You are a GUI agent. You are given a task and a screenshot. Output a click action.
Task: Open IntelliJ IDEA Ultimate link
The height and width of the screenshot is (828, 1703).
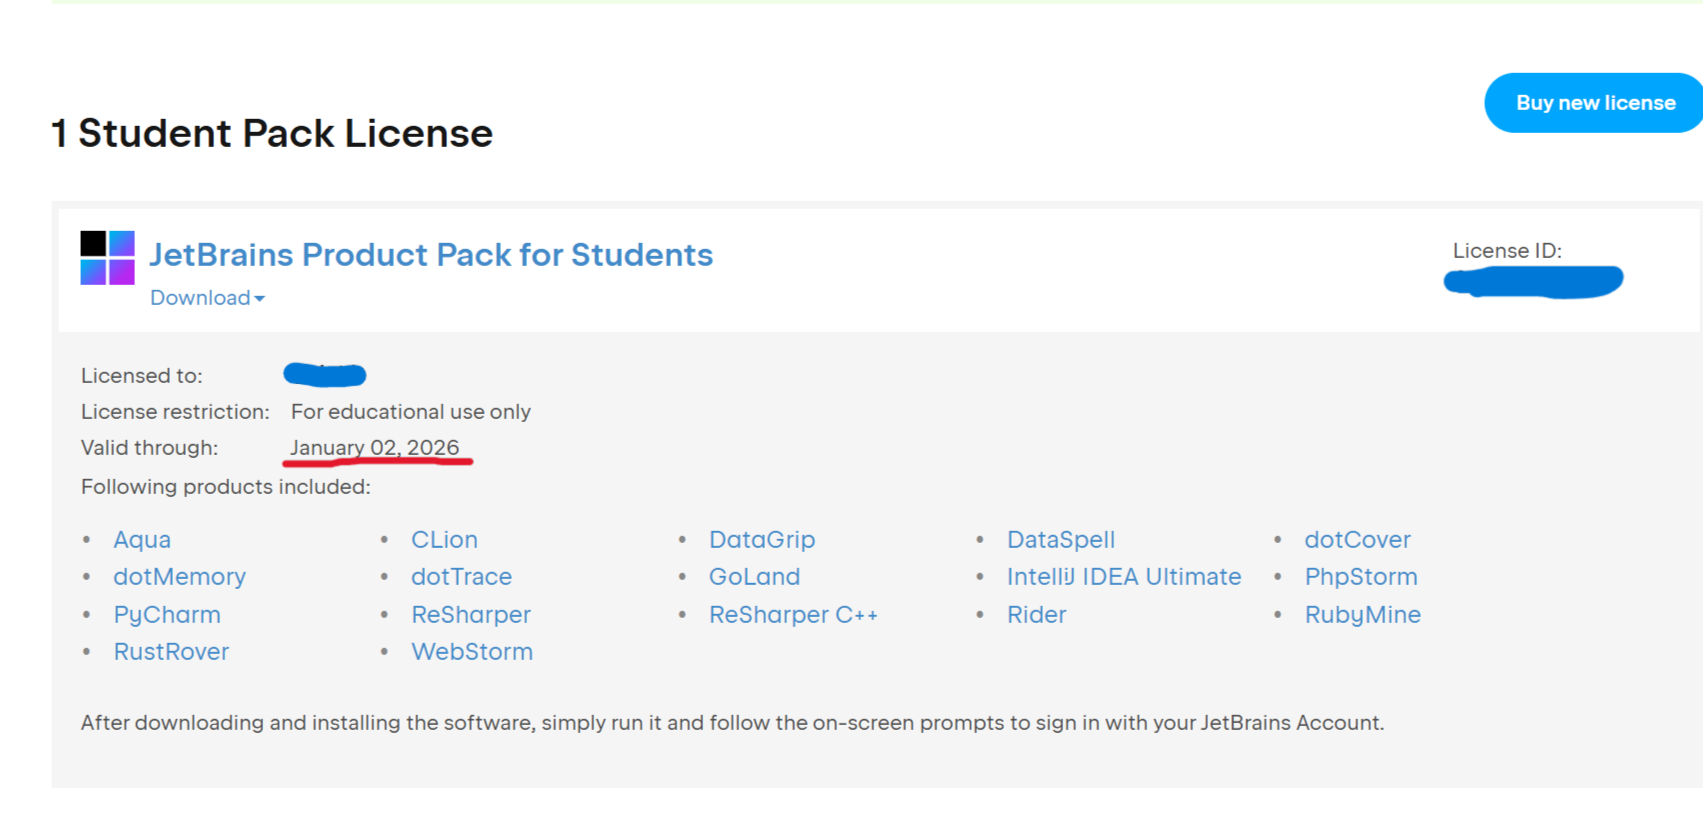pos(1123,577)
